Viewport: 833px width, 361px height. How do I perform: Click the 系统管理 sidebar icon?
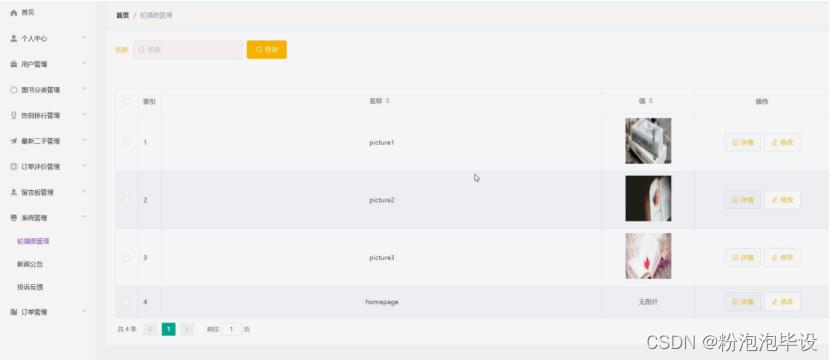point(14,218)
